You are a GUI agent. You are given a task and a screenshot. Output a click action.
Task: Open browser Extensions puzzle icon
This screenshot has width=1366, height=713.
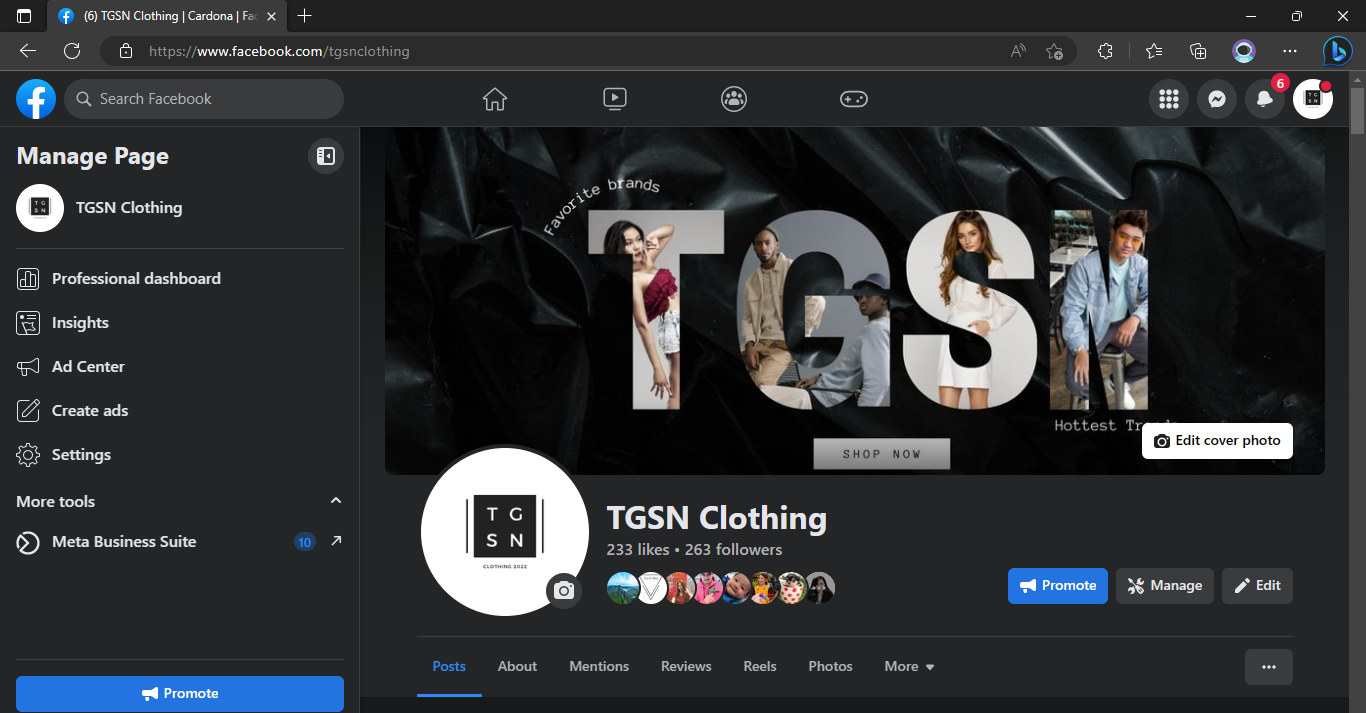click(1105, 51)
